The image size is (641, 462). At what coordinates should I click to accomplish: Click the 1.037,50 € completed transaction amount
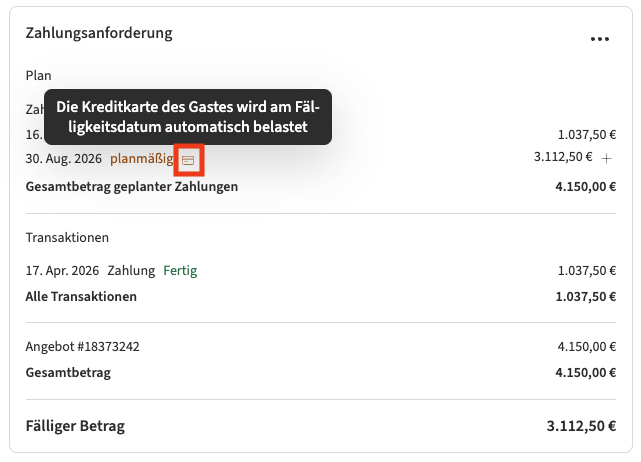(x=587, y=271)
